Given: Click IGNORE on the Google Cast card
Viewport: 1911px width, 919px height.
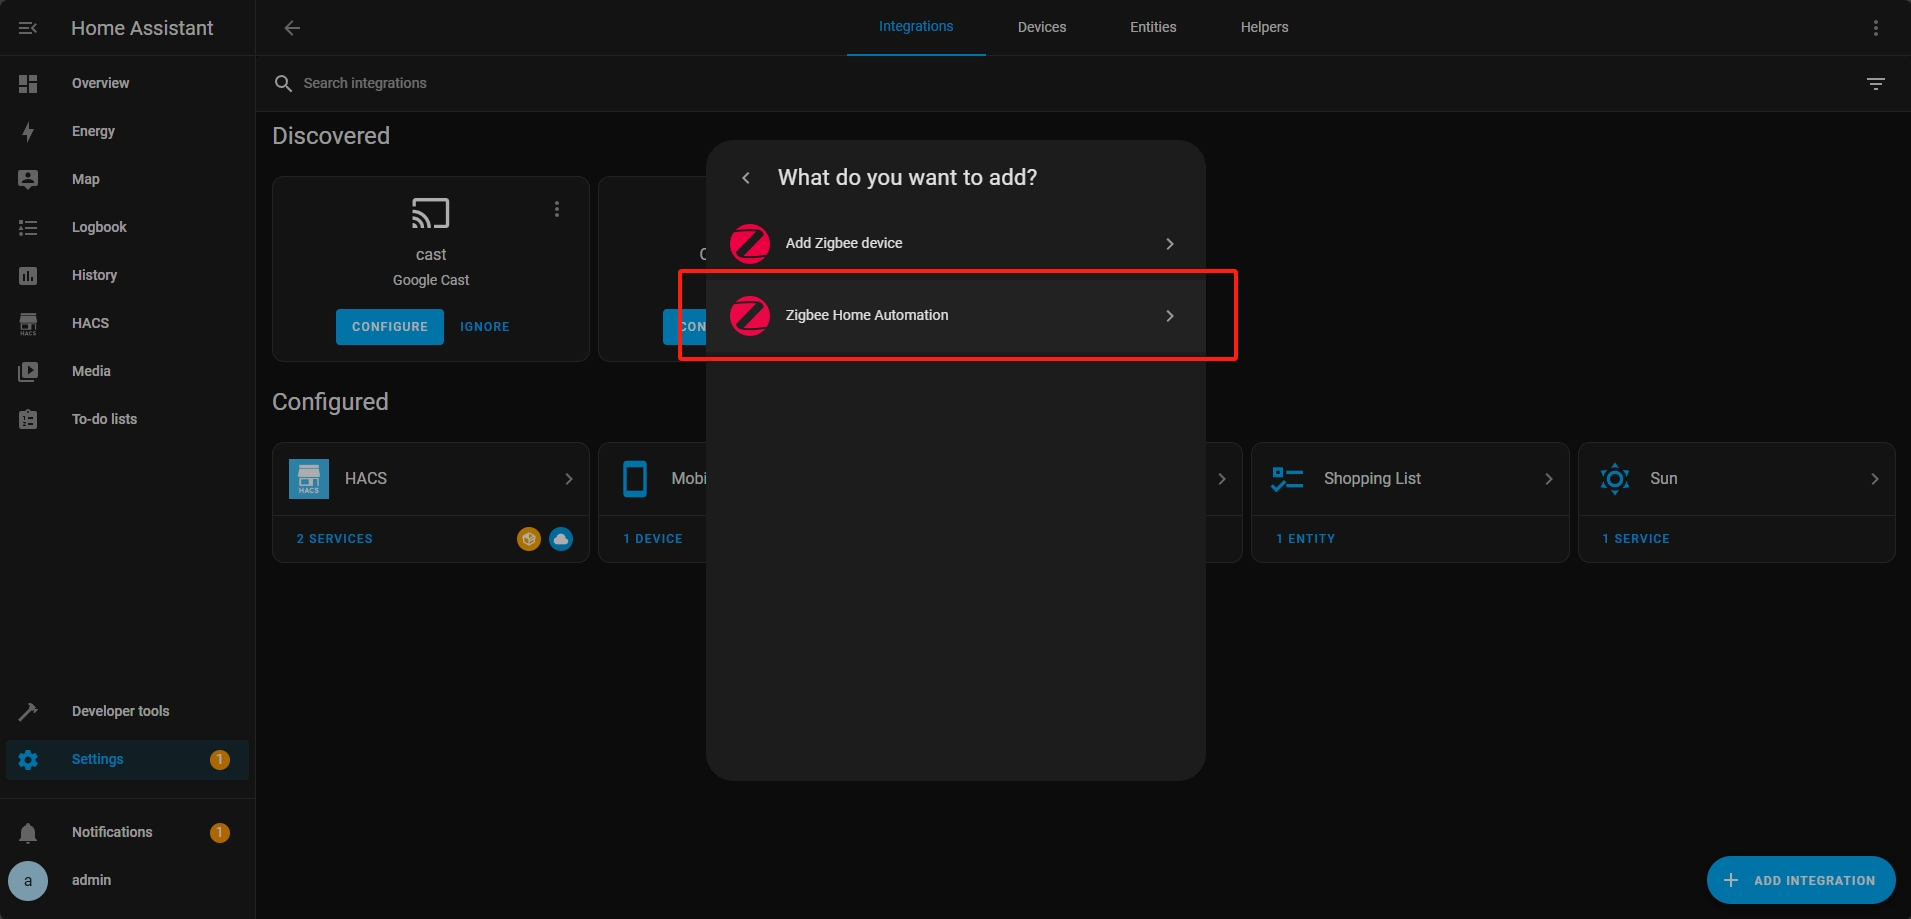Looking at the screenshot, I should coord(484,327).
